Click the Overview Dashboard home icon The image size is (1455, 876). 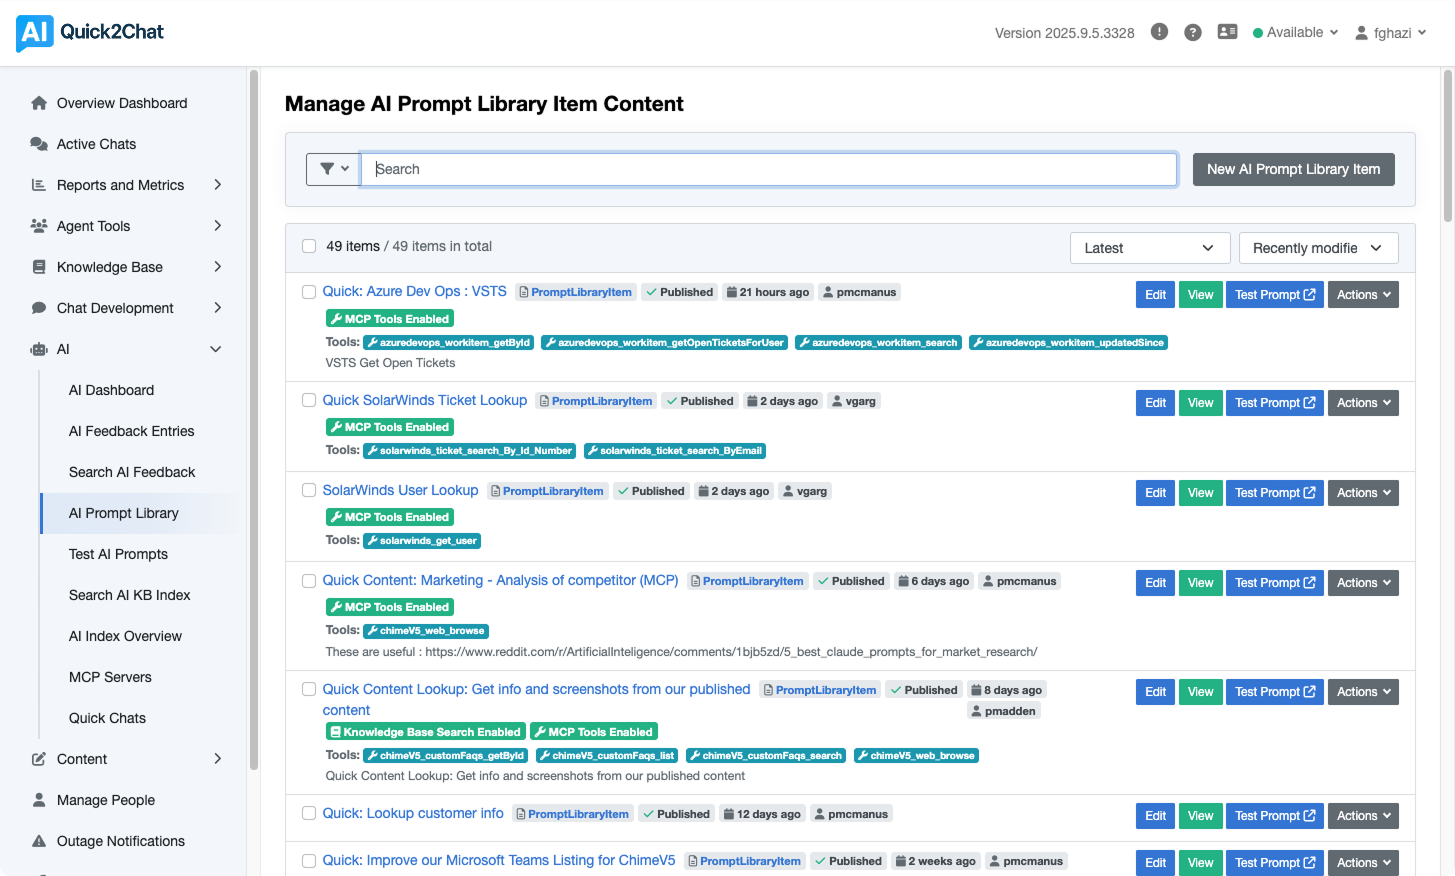pos(39,103)
